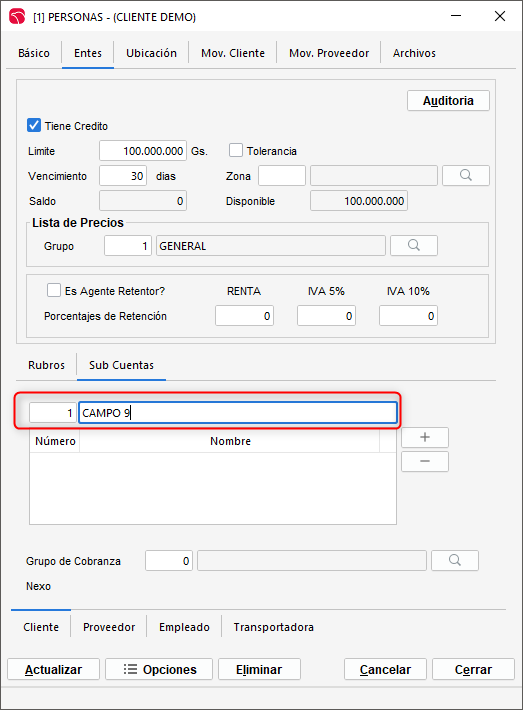Open the Mov. Proveedor tab
The image size is (523, 710).
(x=329, y=53)
